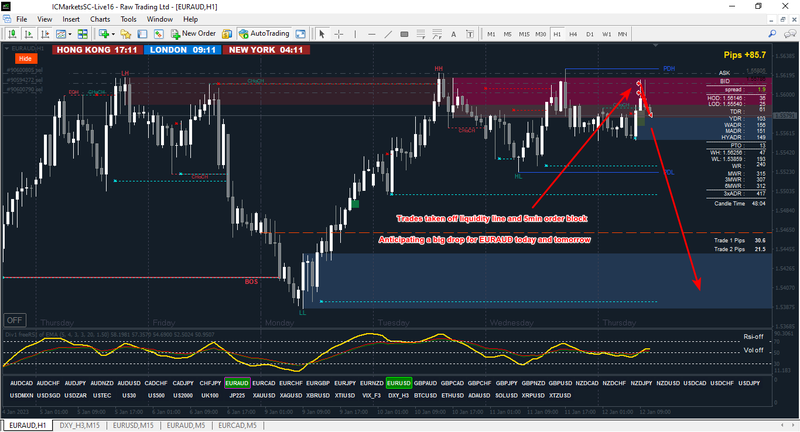Select the EURUSD symbol button
Image resolution: width=800 pixels, height=432 pixels.
click(398, 383)
